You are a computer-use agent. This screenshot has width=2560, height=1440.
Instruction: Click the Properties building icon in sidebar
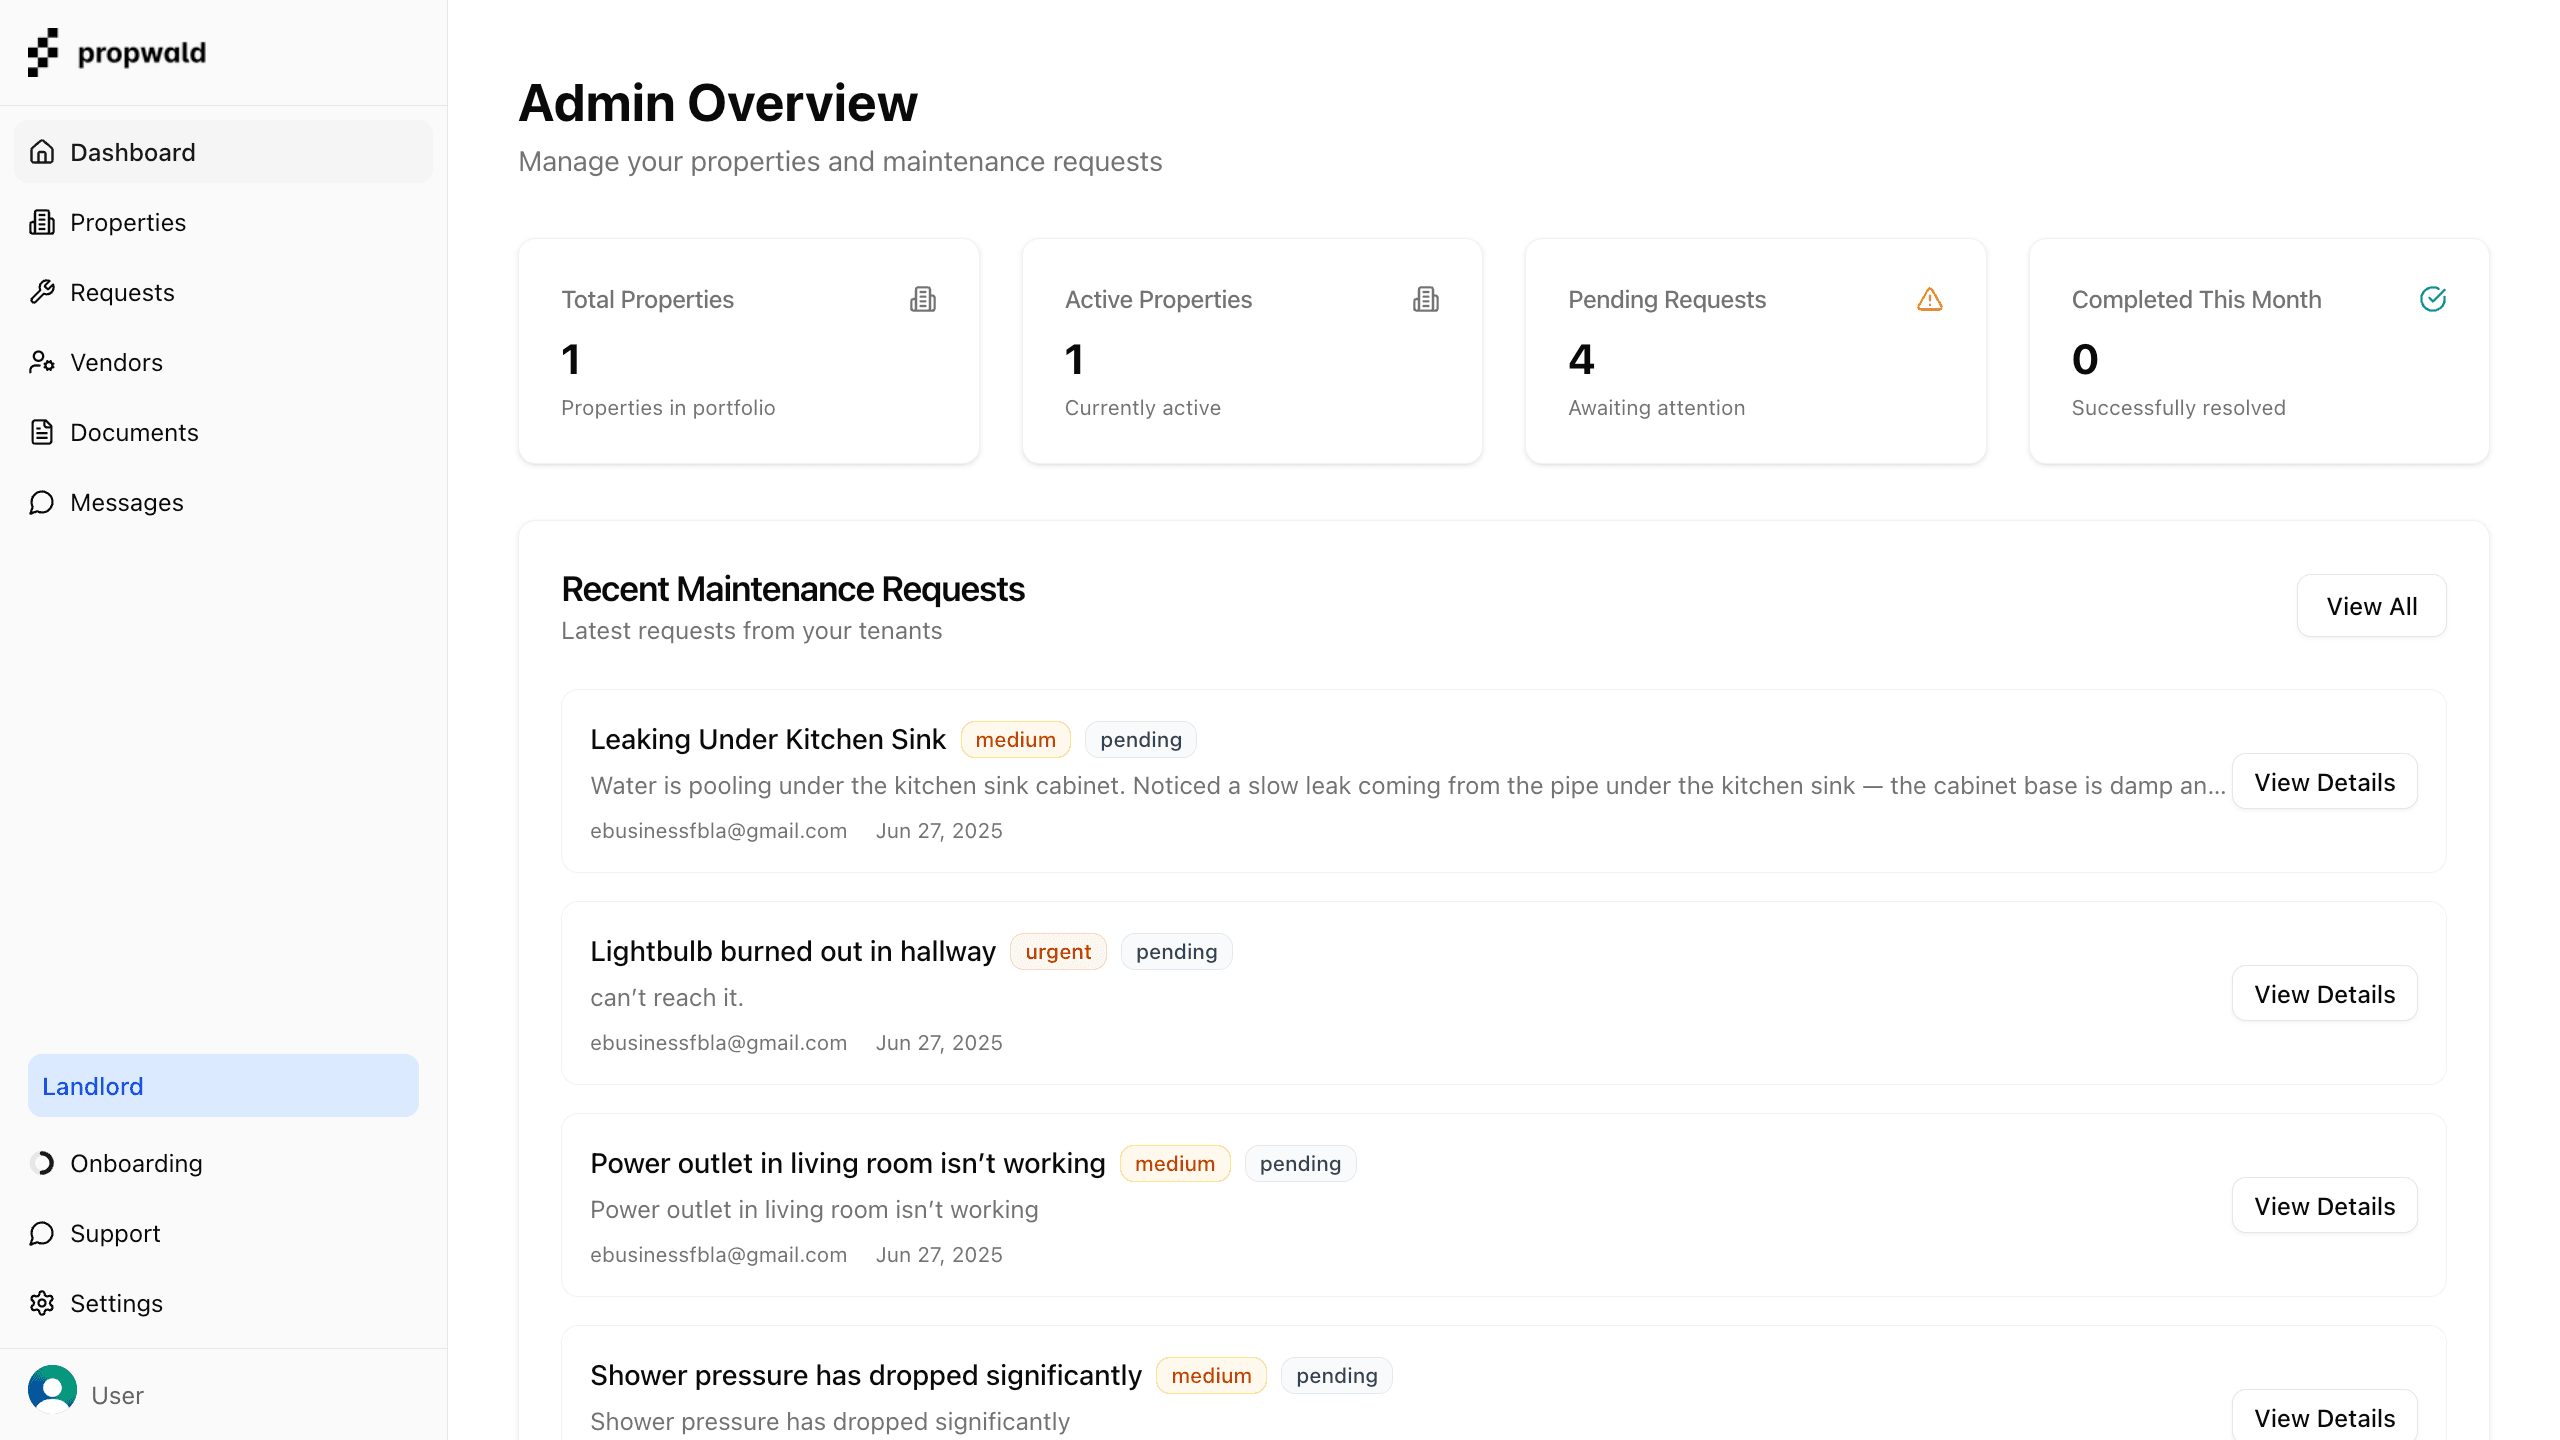point(42,222)
